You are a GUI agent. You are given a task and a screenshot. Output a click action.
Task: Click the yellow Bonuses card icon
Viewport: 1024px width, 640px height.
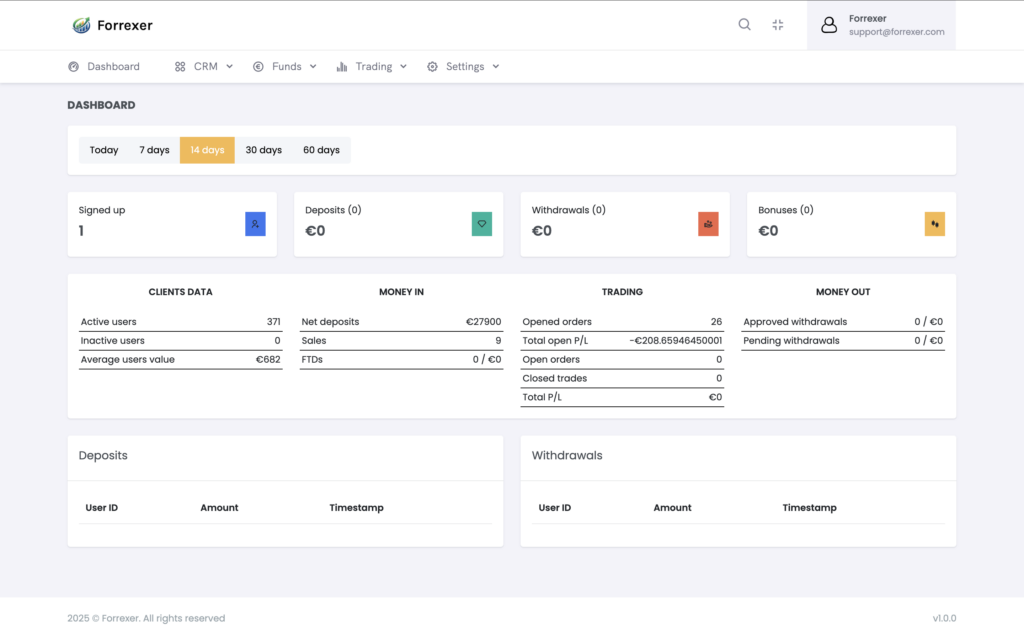[934, 224]
